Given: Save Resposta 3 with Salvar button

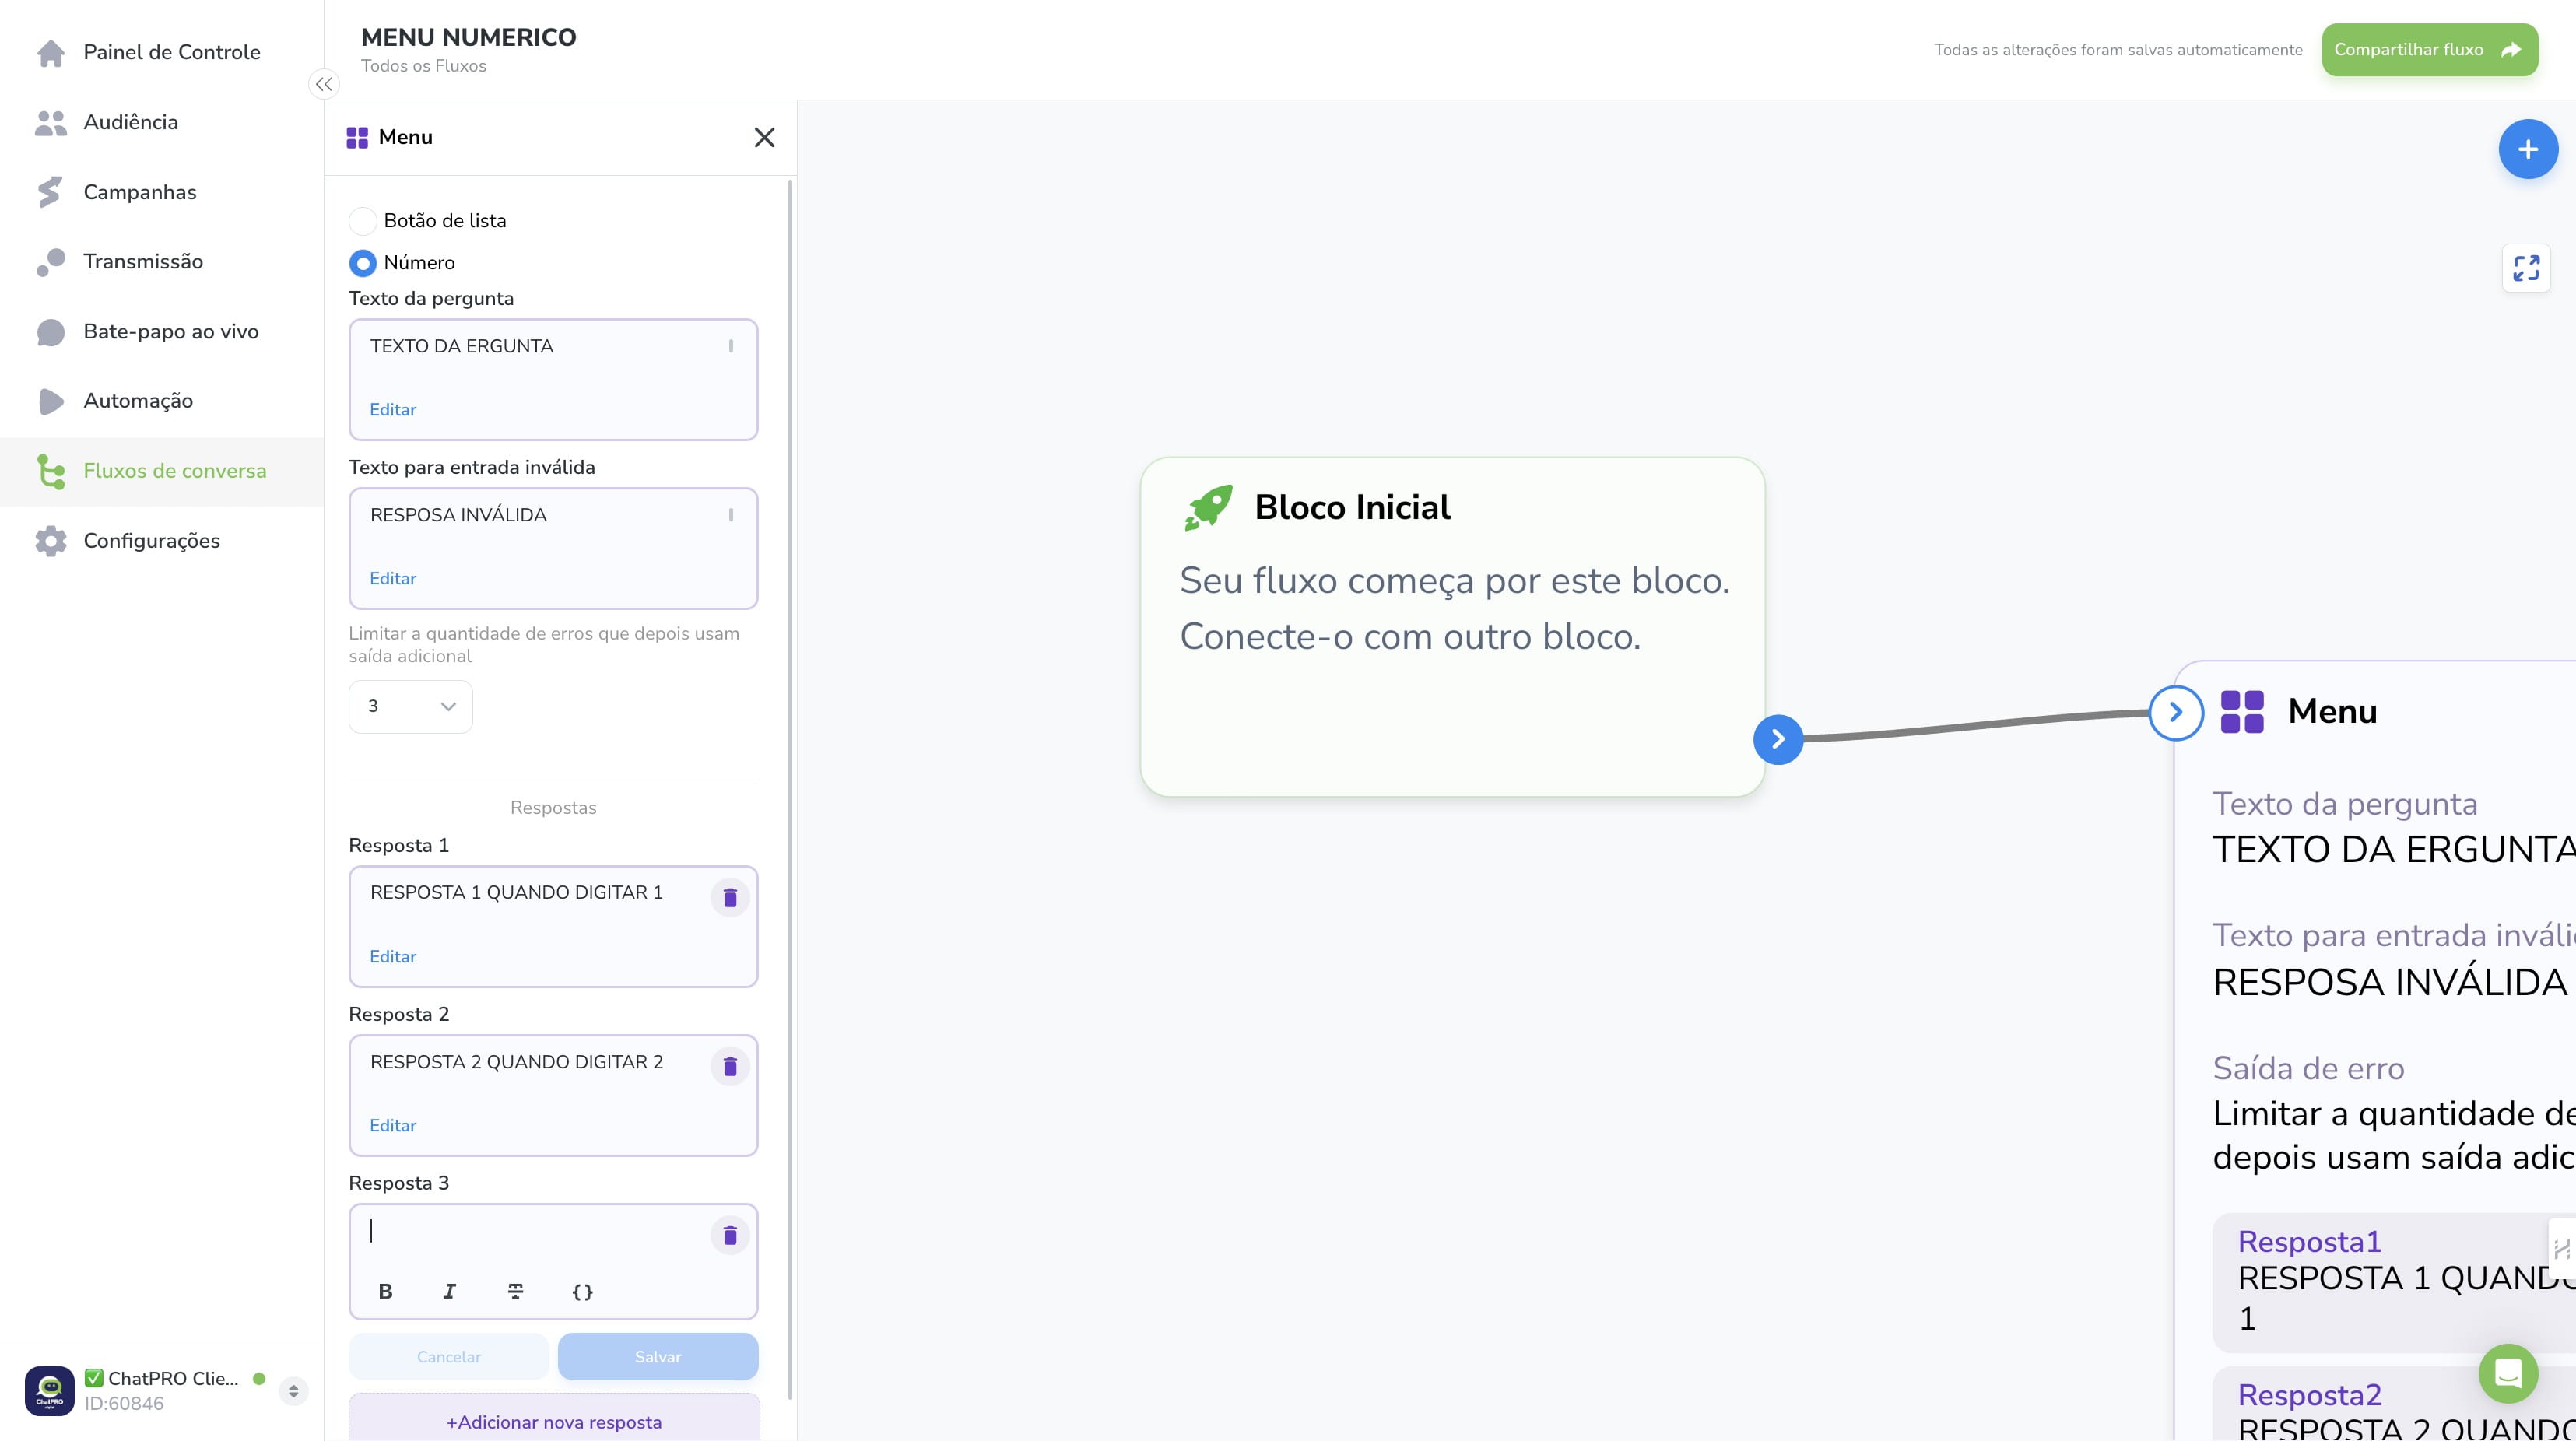Looking at the screenshot, I should (658, 1357).
